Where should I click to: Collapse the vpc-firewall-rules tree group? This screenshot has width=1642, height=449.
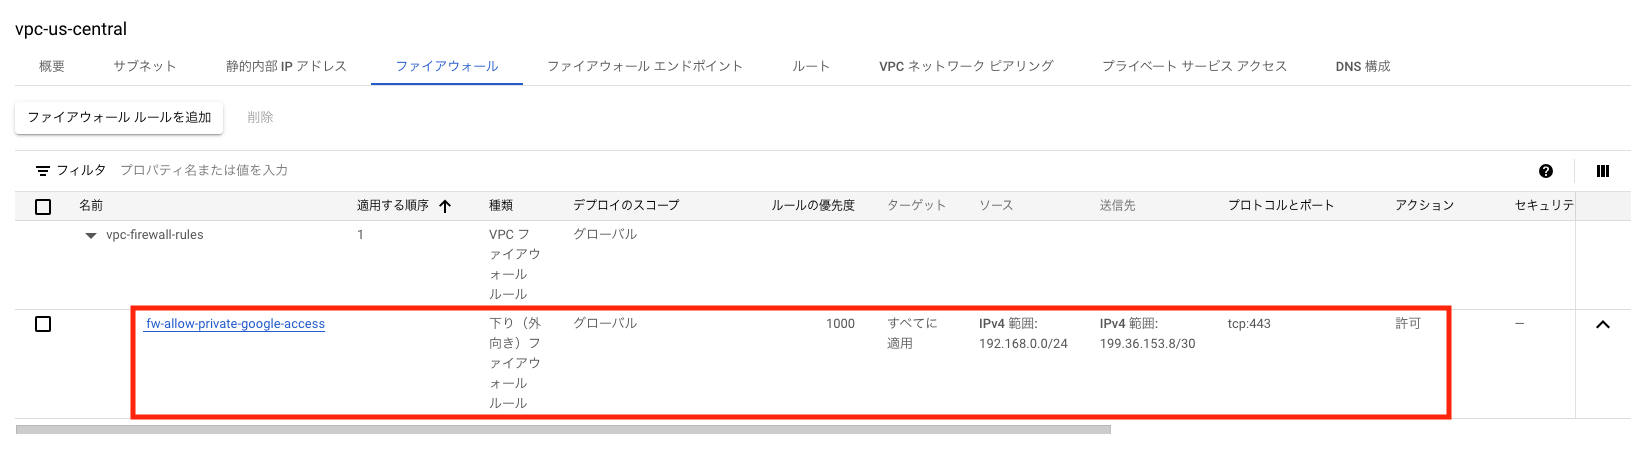tap(91, 236)
